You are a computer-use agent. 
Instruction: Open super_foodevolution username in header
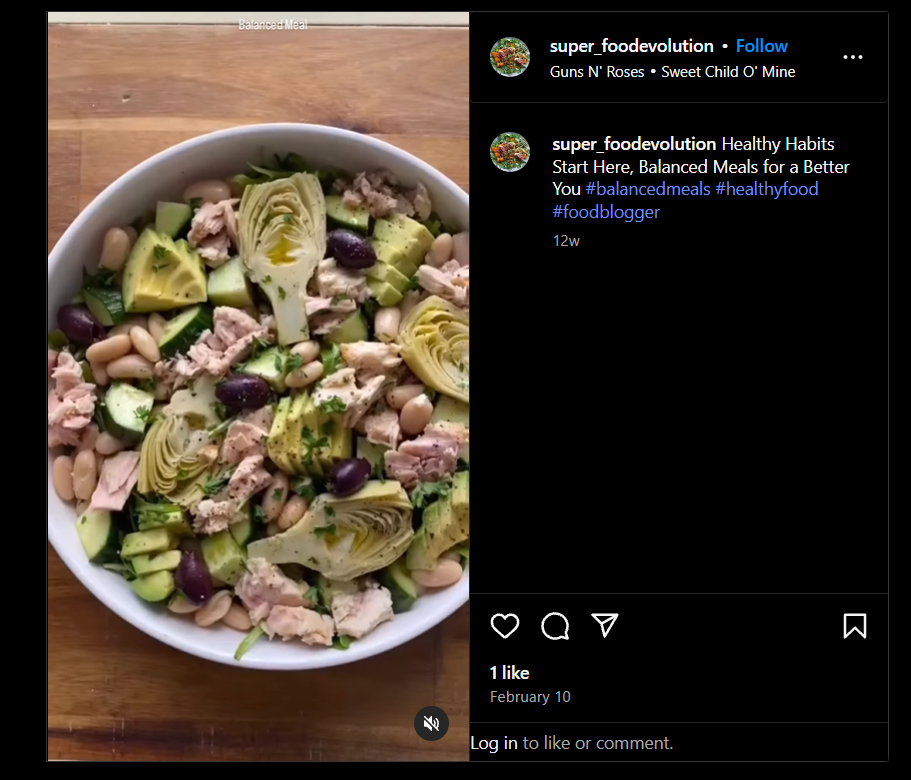click(631, 46)
